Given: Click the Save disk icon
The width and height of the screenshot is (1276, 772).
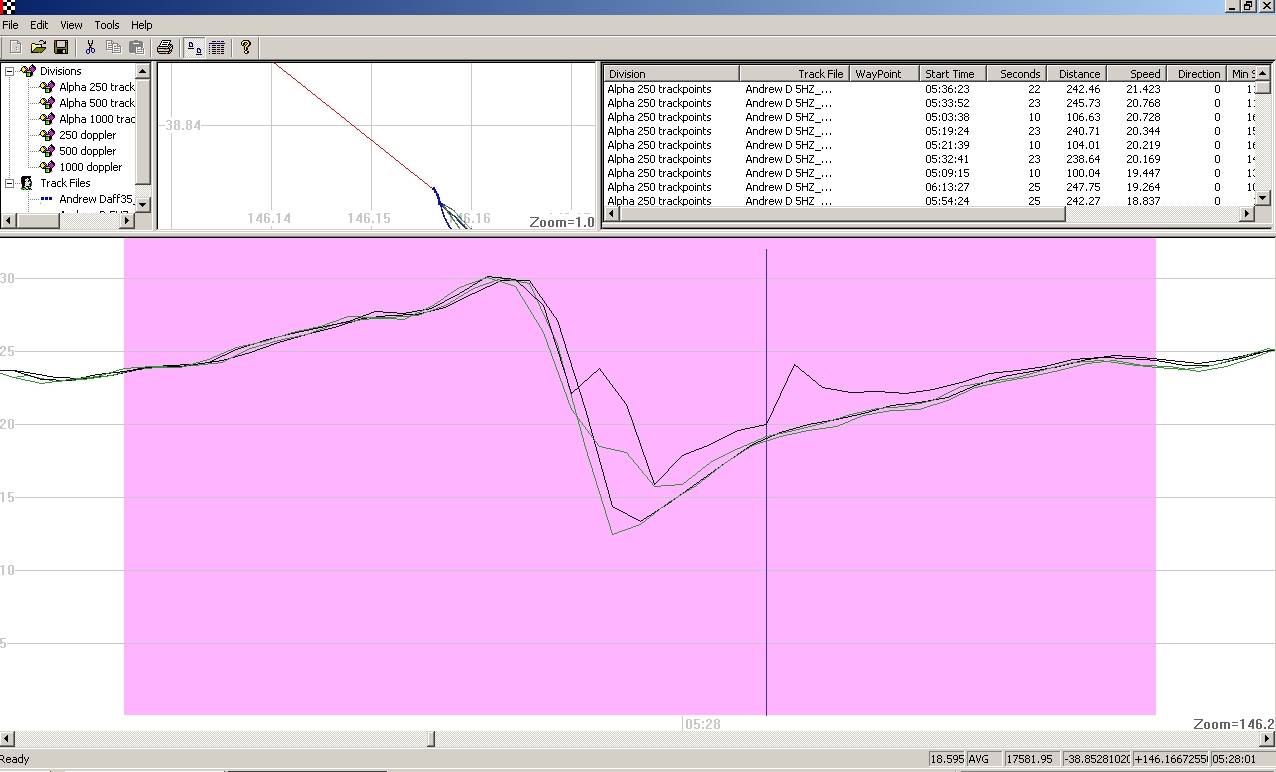Looking at the screenshot, I should pyautogui.click(x=60, y=47).
